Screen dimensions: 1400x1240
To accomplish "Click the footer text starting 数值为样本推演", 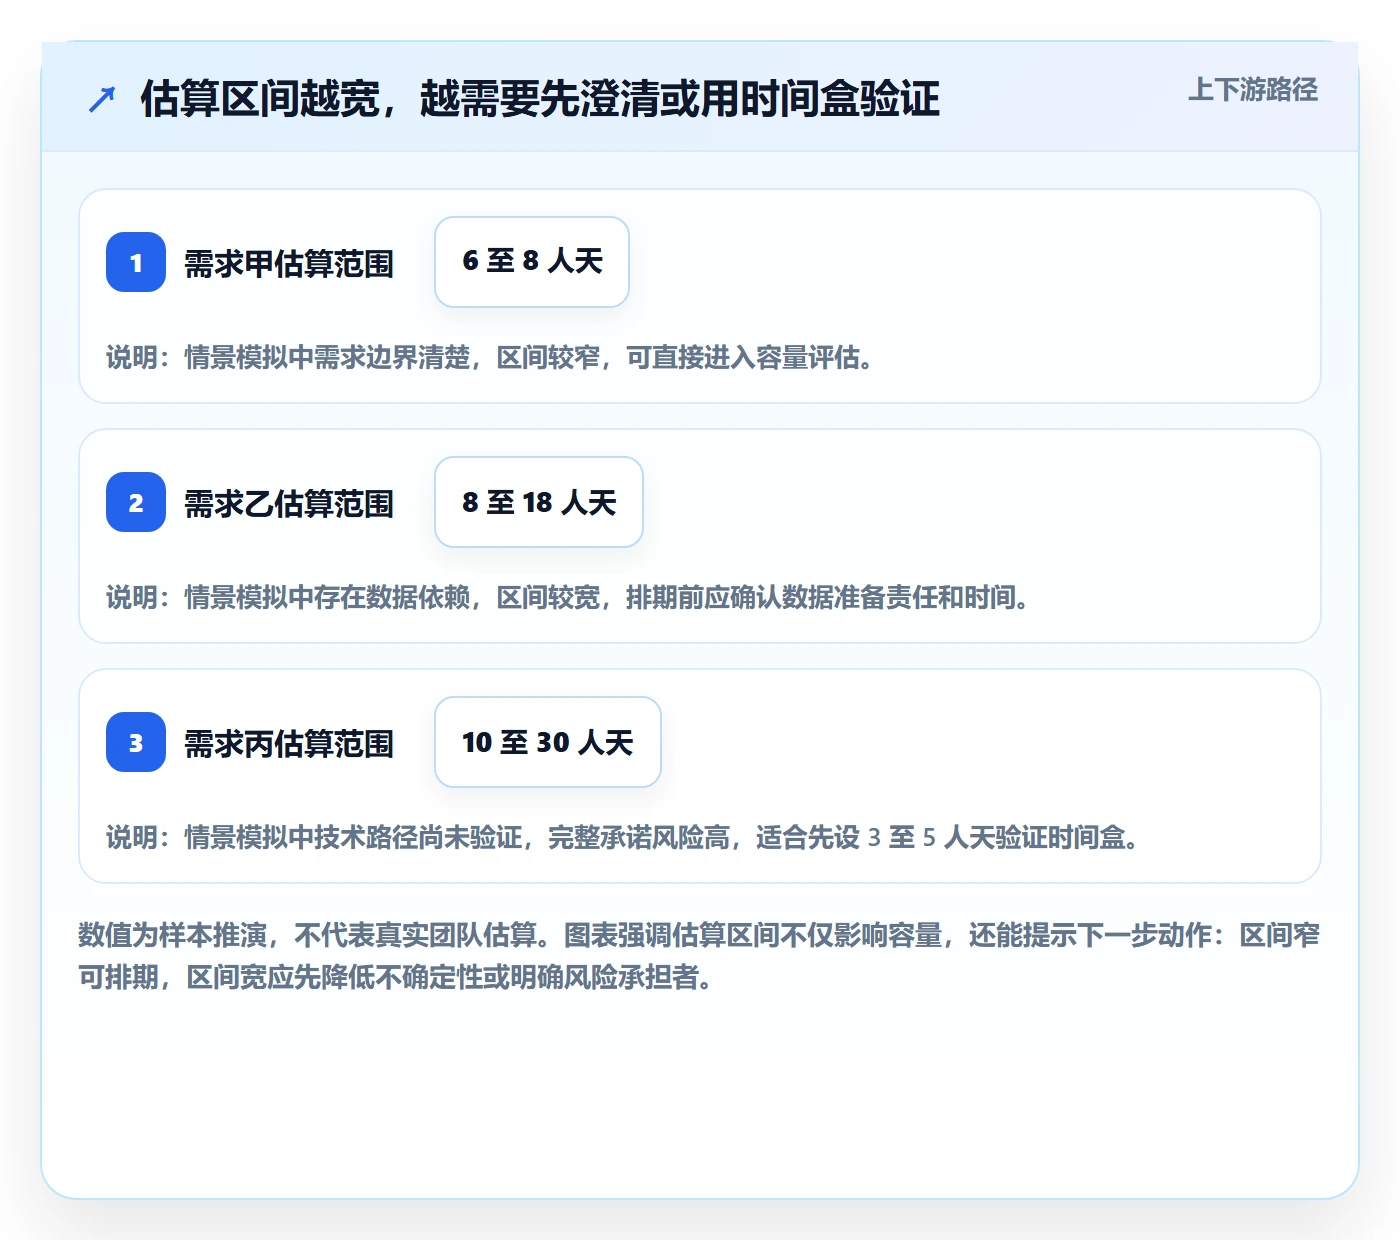I will click(x=699, y=956).
